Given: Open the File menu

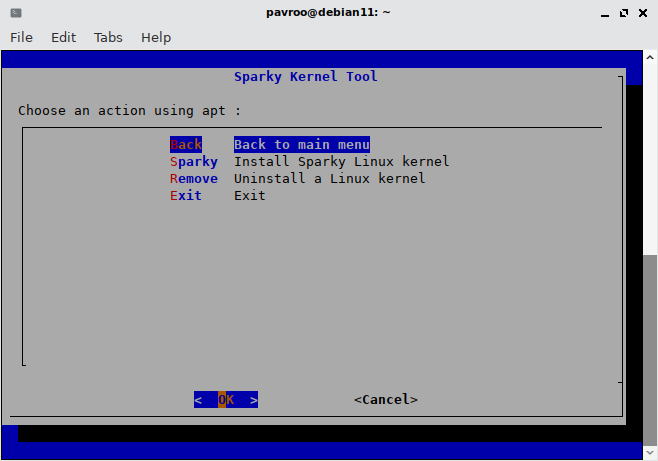Looking at the screenshot, I should pyautogui.click(x=21, y=38).
